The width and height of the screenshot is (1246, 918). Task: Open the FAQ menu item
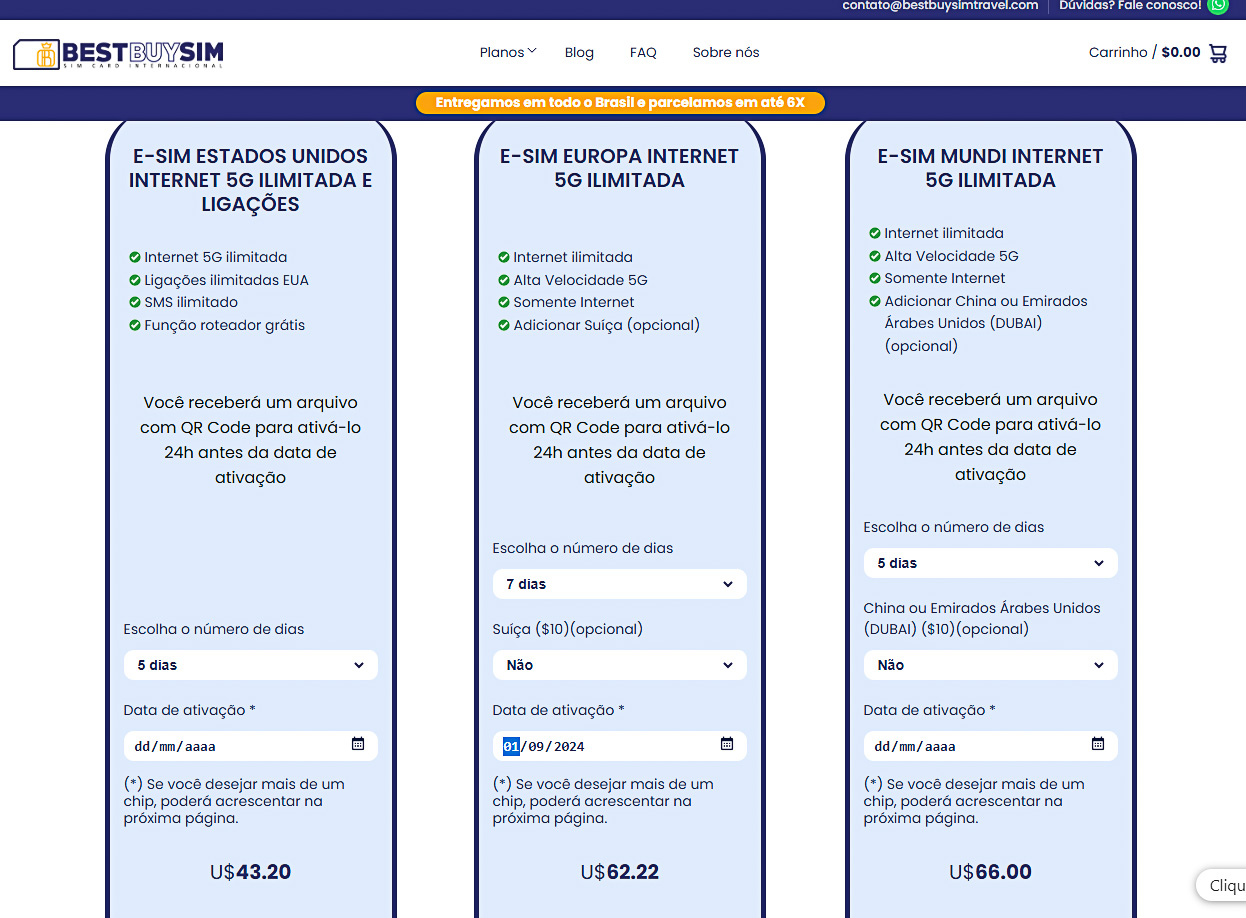pyautogui.click(x=643, y=53)
